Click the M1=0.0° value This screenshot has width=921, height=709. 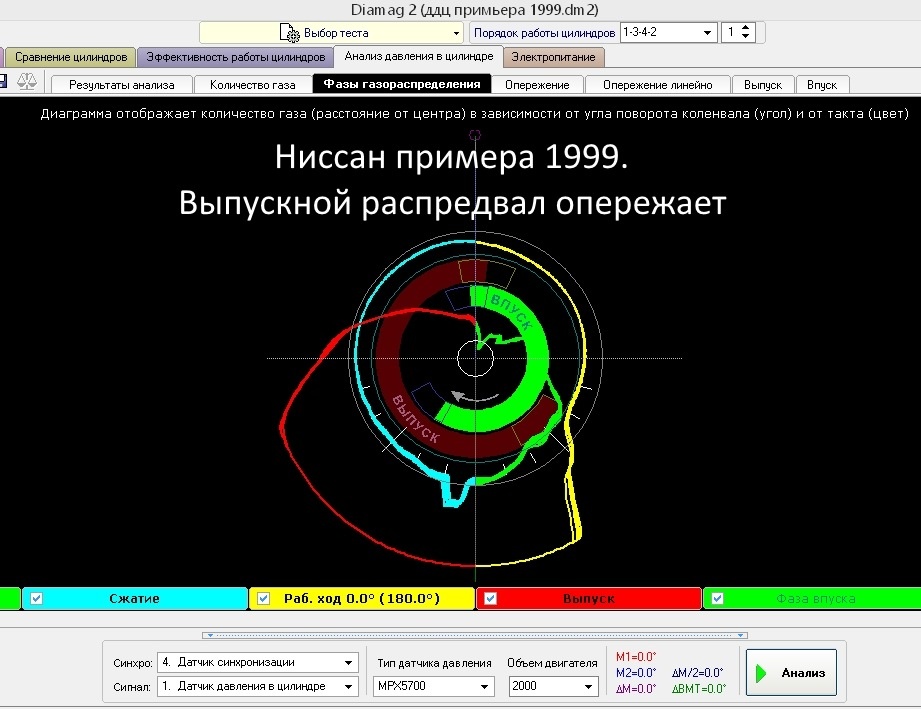[636, 657]
